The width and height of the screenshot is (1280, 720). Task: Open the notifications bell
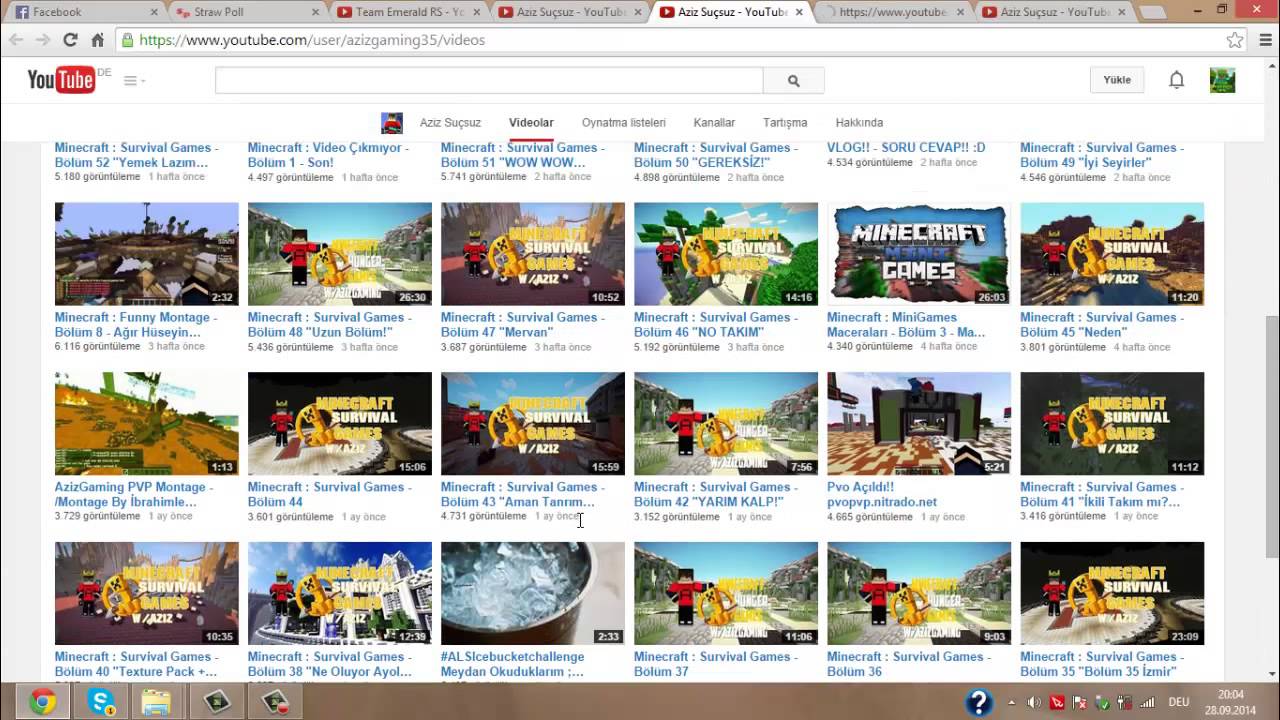point(1177,80)
